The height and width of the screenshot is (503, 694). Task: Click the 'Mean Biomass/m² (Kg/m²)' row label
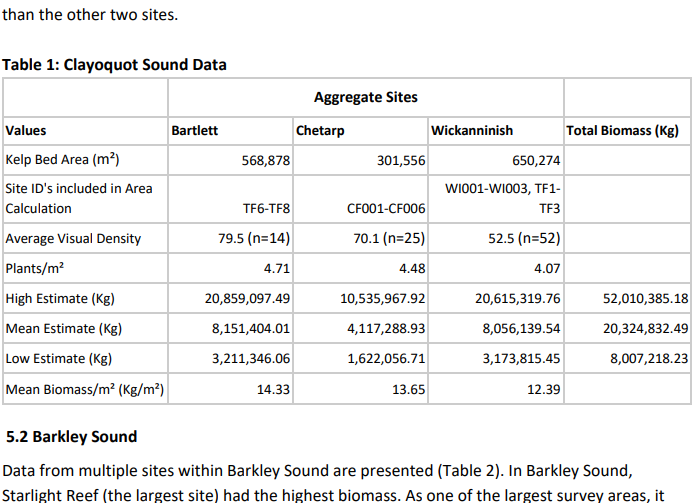(84, 389)
